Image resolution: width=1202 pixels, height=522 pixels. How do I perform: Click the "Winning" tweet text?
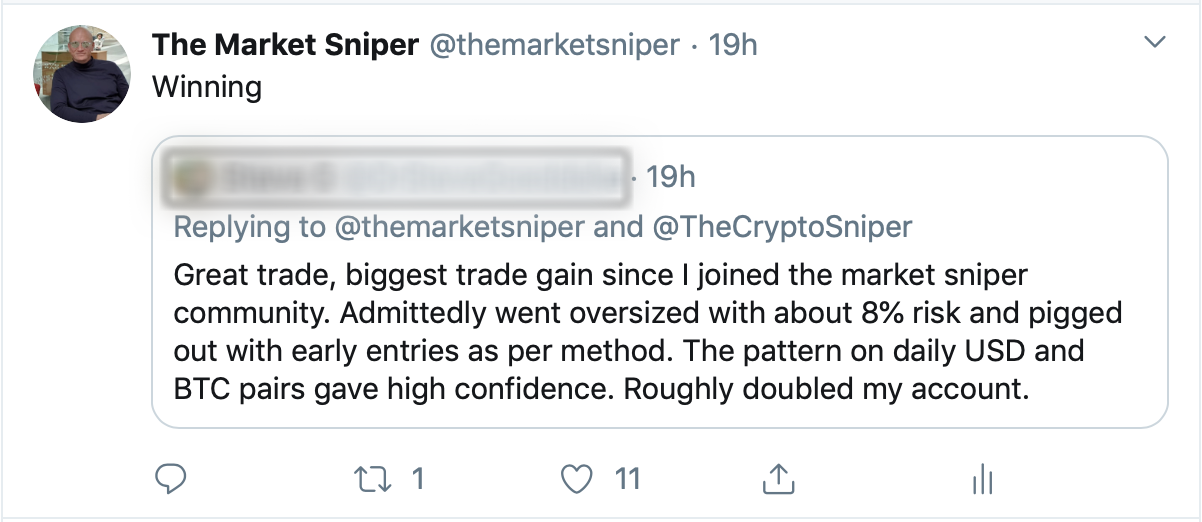[207, 87]
